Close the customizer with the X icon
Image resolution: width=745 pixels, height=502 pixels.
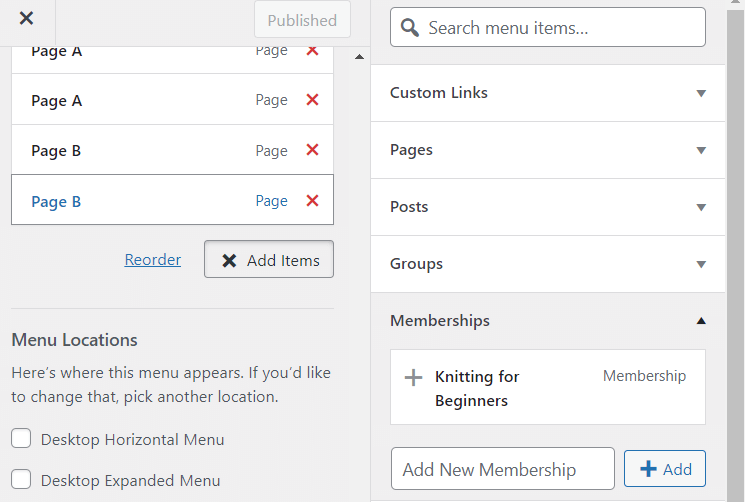click(x=26, y=19)
